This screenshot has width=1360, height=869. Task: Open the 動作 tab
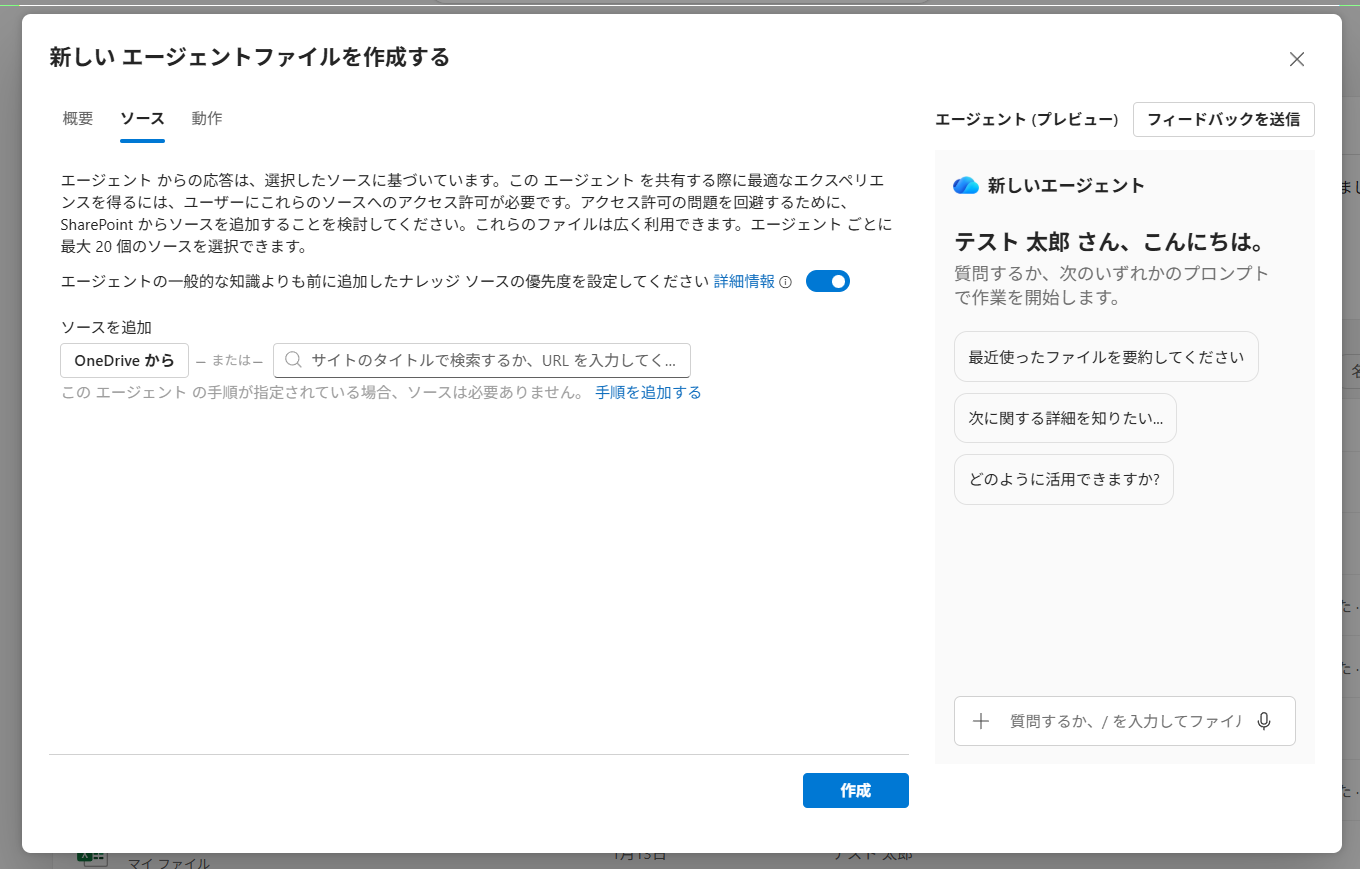[x=207, y=118]
